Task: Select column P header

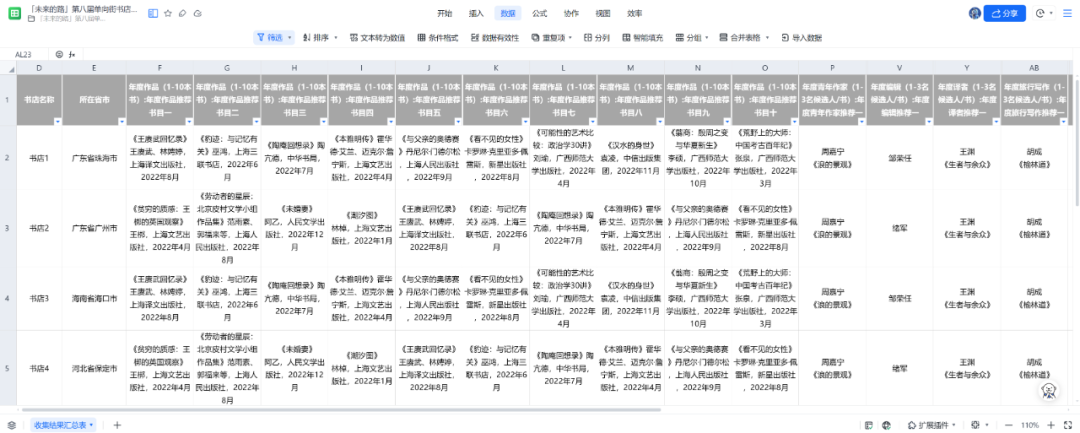Action: pos(833,68)
